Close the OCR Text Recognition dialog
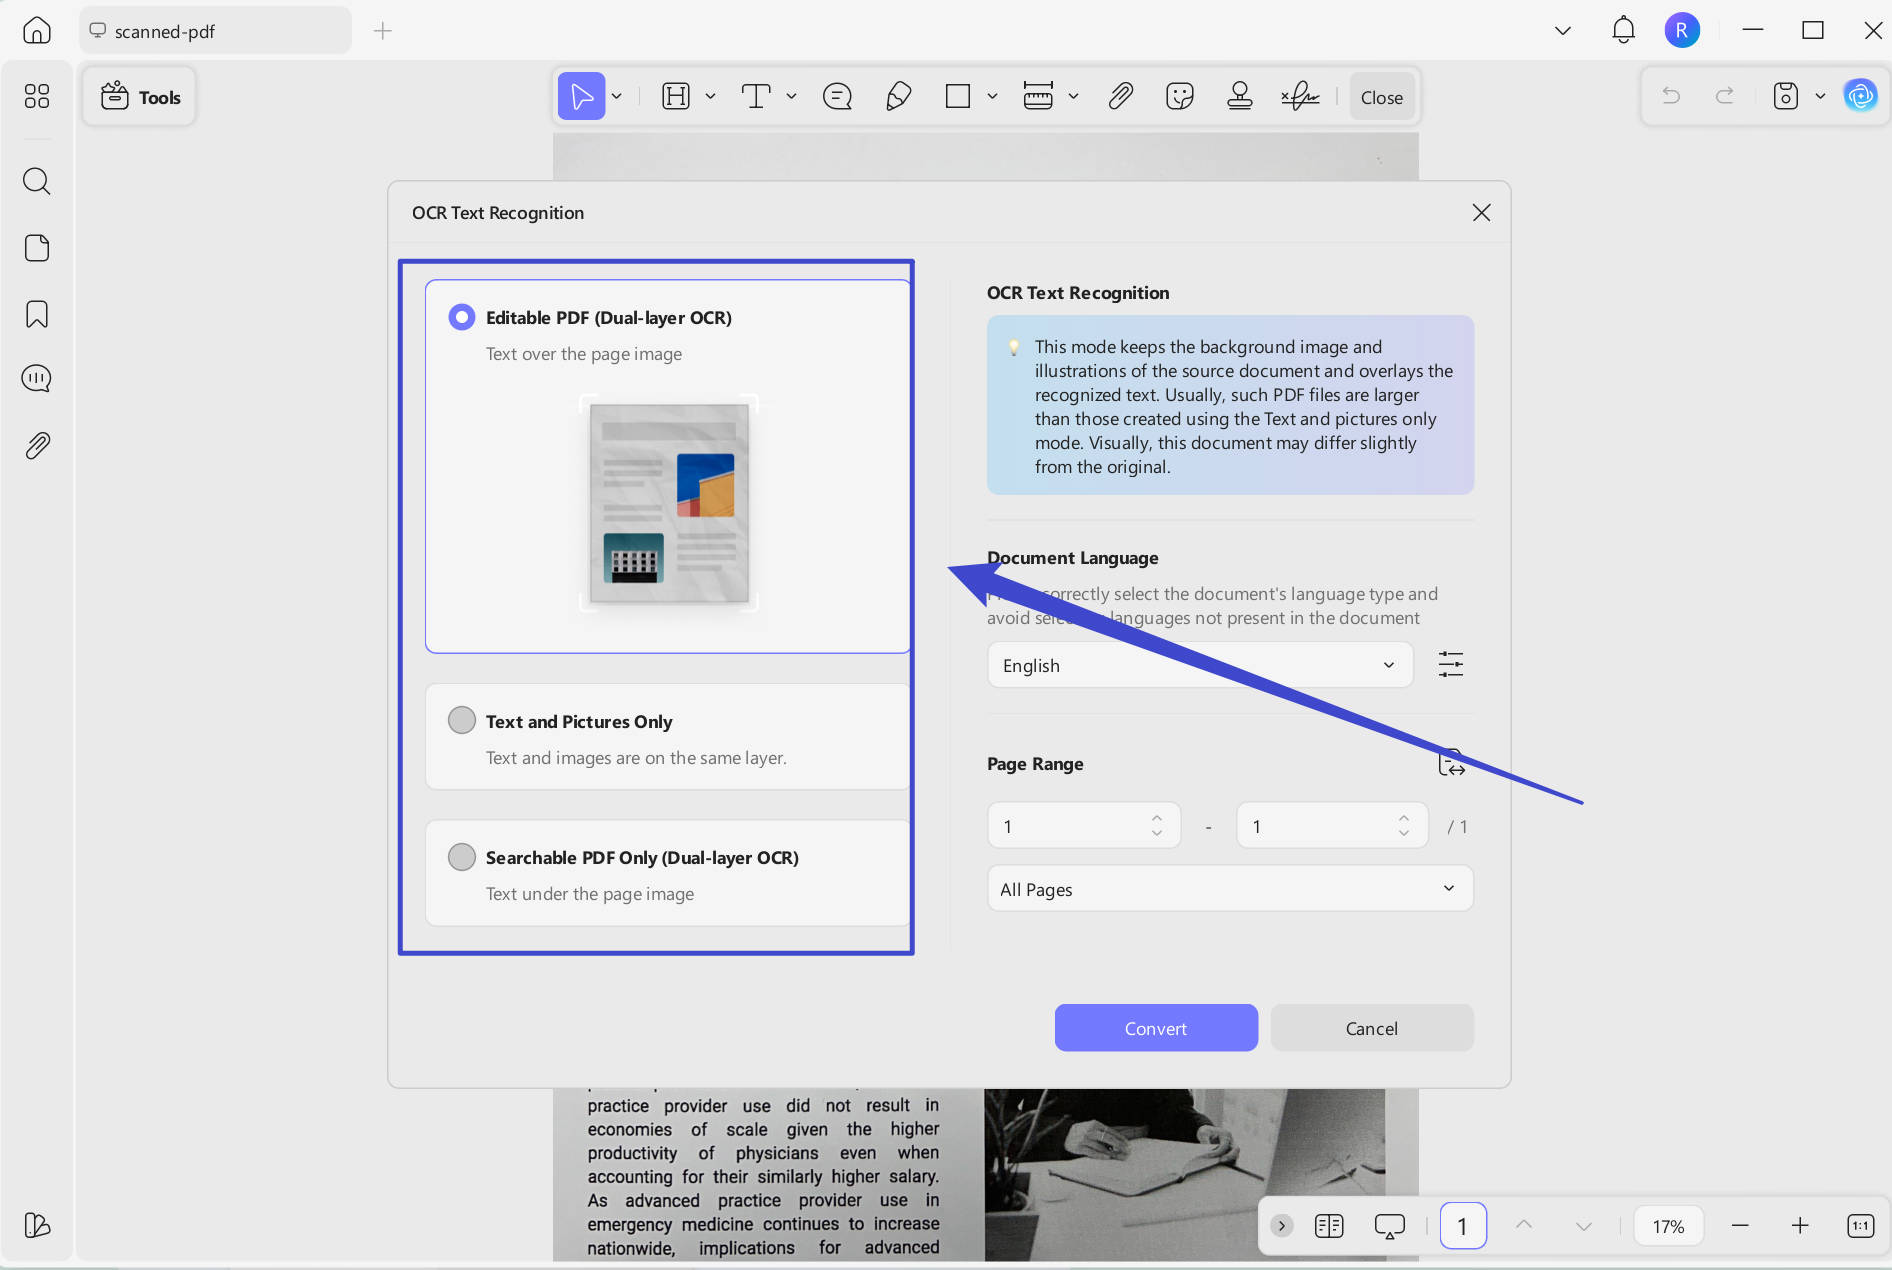Viewport: 1892px width, 1270px height. pyautogui.click(x=1481, y=212)
